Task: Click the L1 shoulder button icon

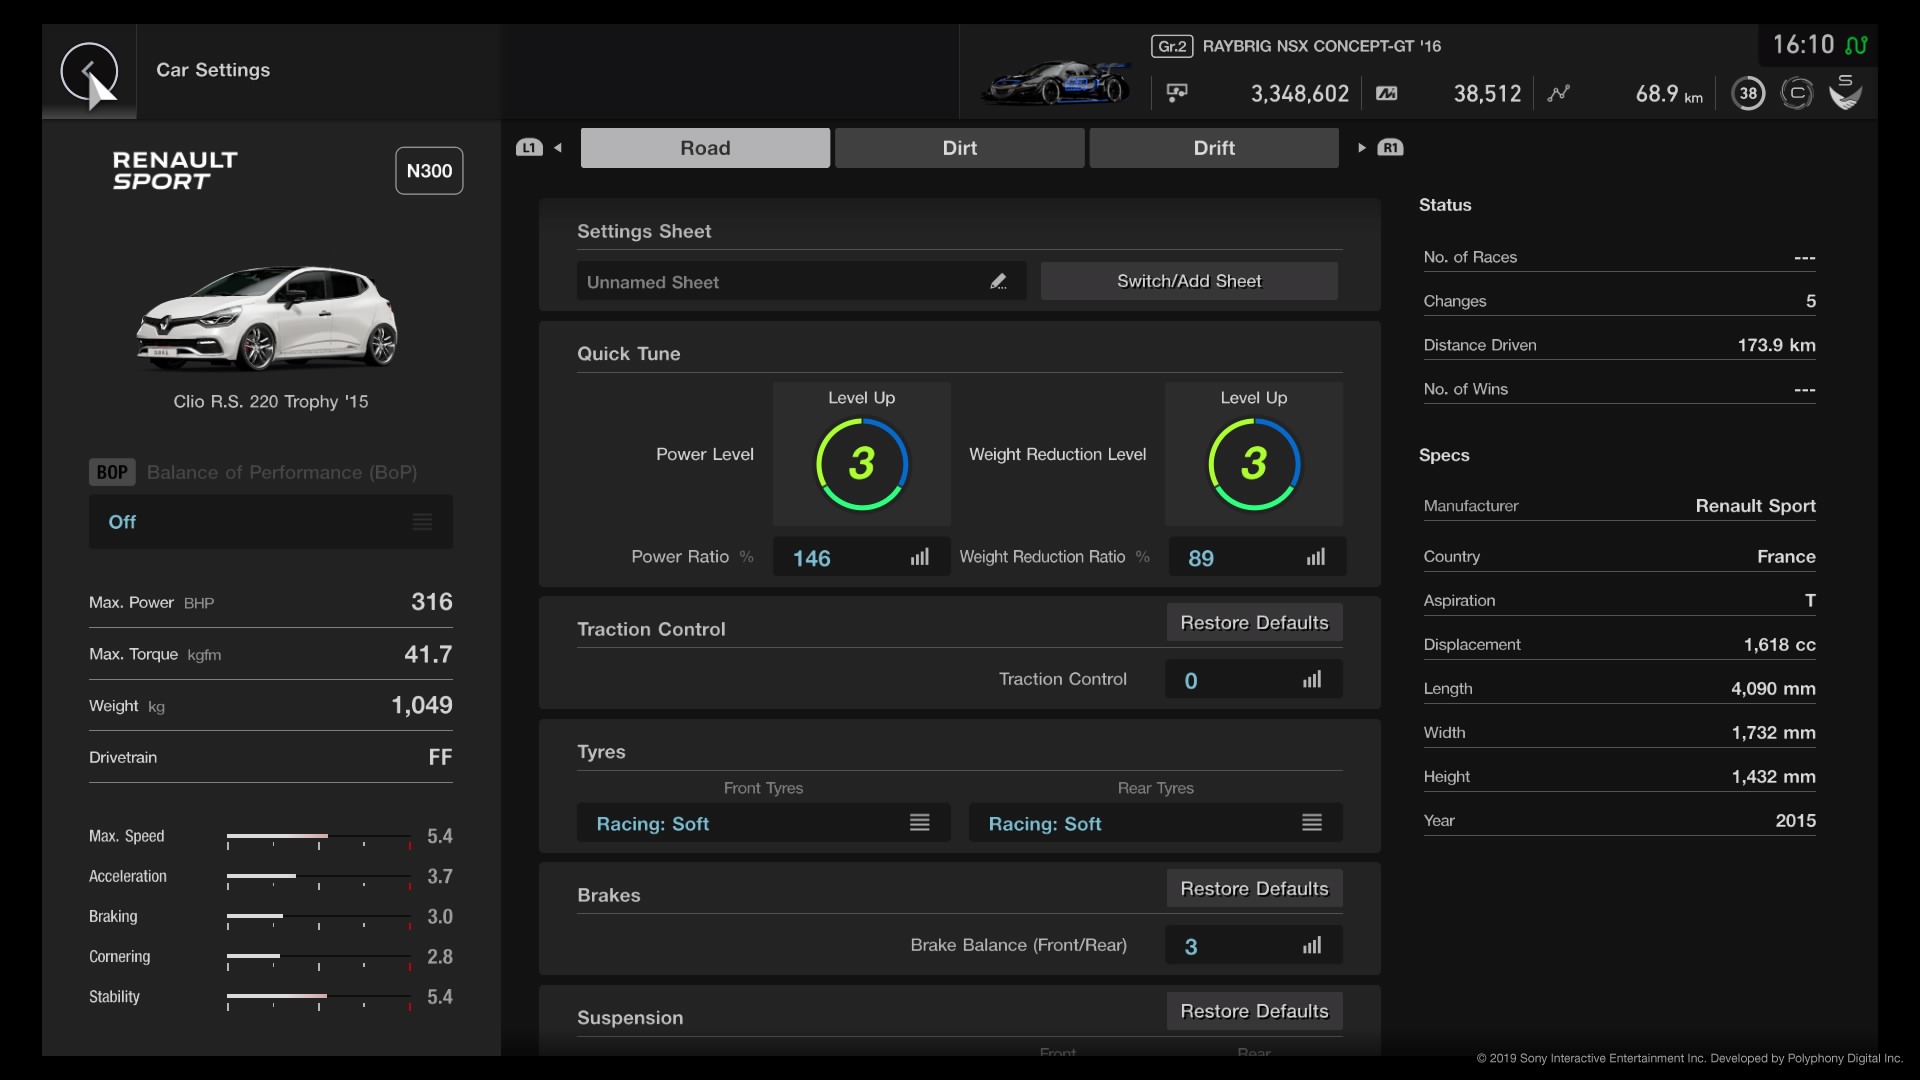Action: click(529, 148)
